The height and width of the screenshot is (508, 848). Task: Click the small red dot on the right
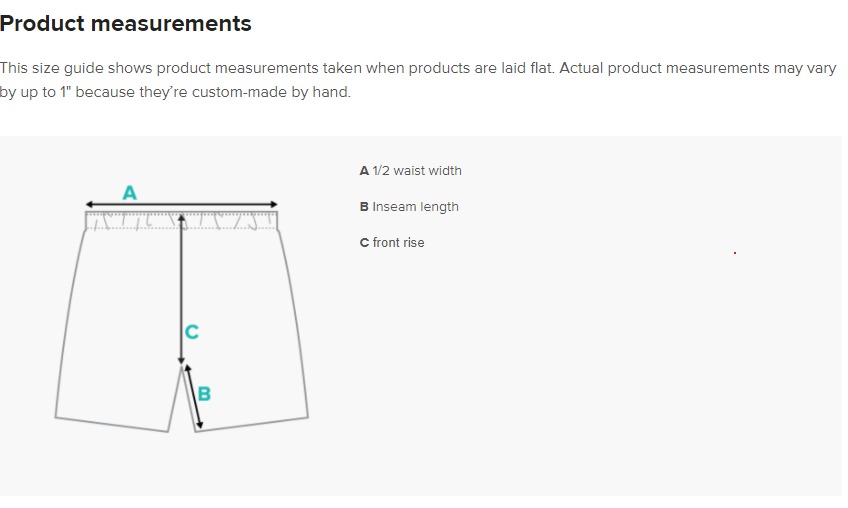click(x=735, y=253)
